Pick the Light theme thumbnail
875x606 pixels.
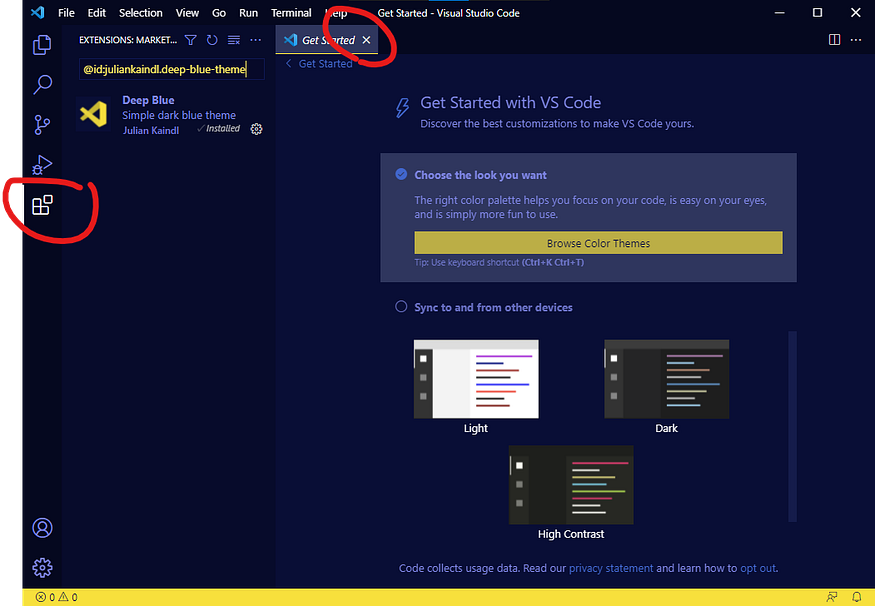point(476,379)
